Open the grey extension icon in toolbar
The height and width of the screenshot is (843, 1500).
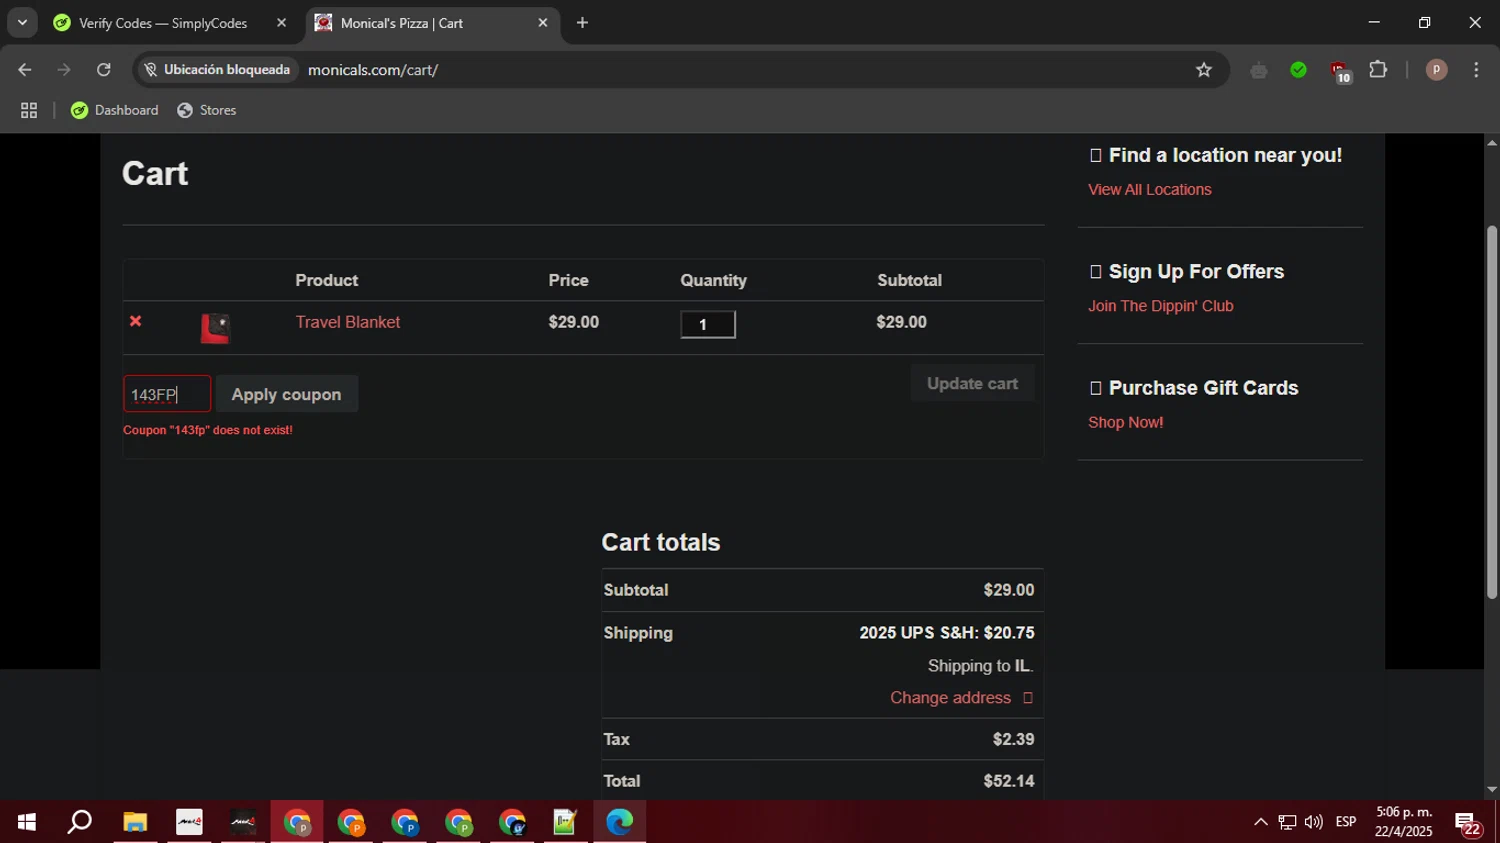1259,70
